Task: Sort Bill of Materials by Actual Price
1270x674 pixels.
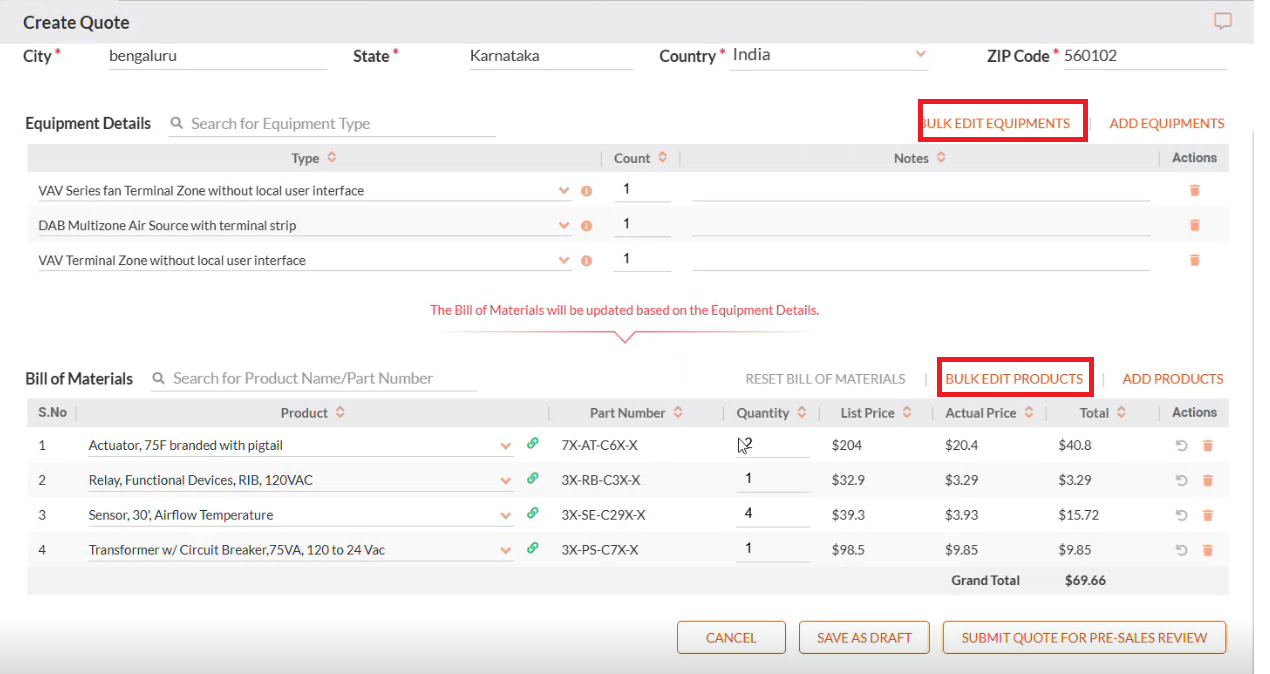Action: pyautogui.click(x=1029, y=412)
